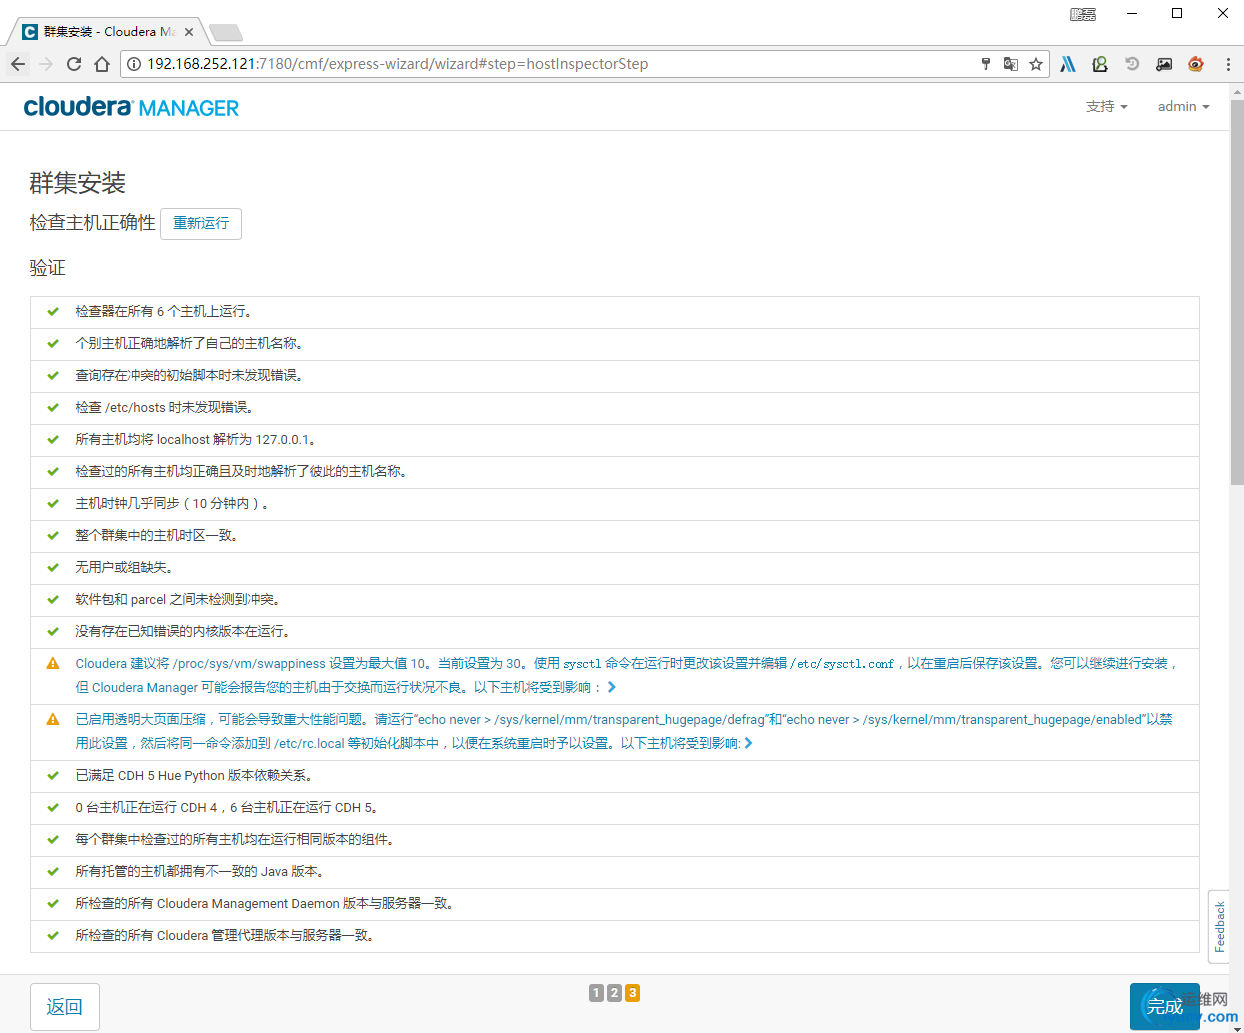The image size is (1244, 1033).
Task: Click the green check for 检查 /etc/hosts row
Action: (x=53, y=407)
